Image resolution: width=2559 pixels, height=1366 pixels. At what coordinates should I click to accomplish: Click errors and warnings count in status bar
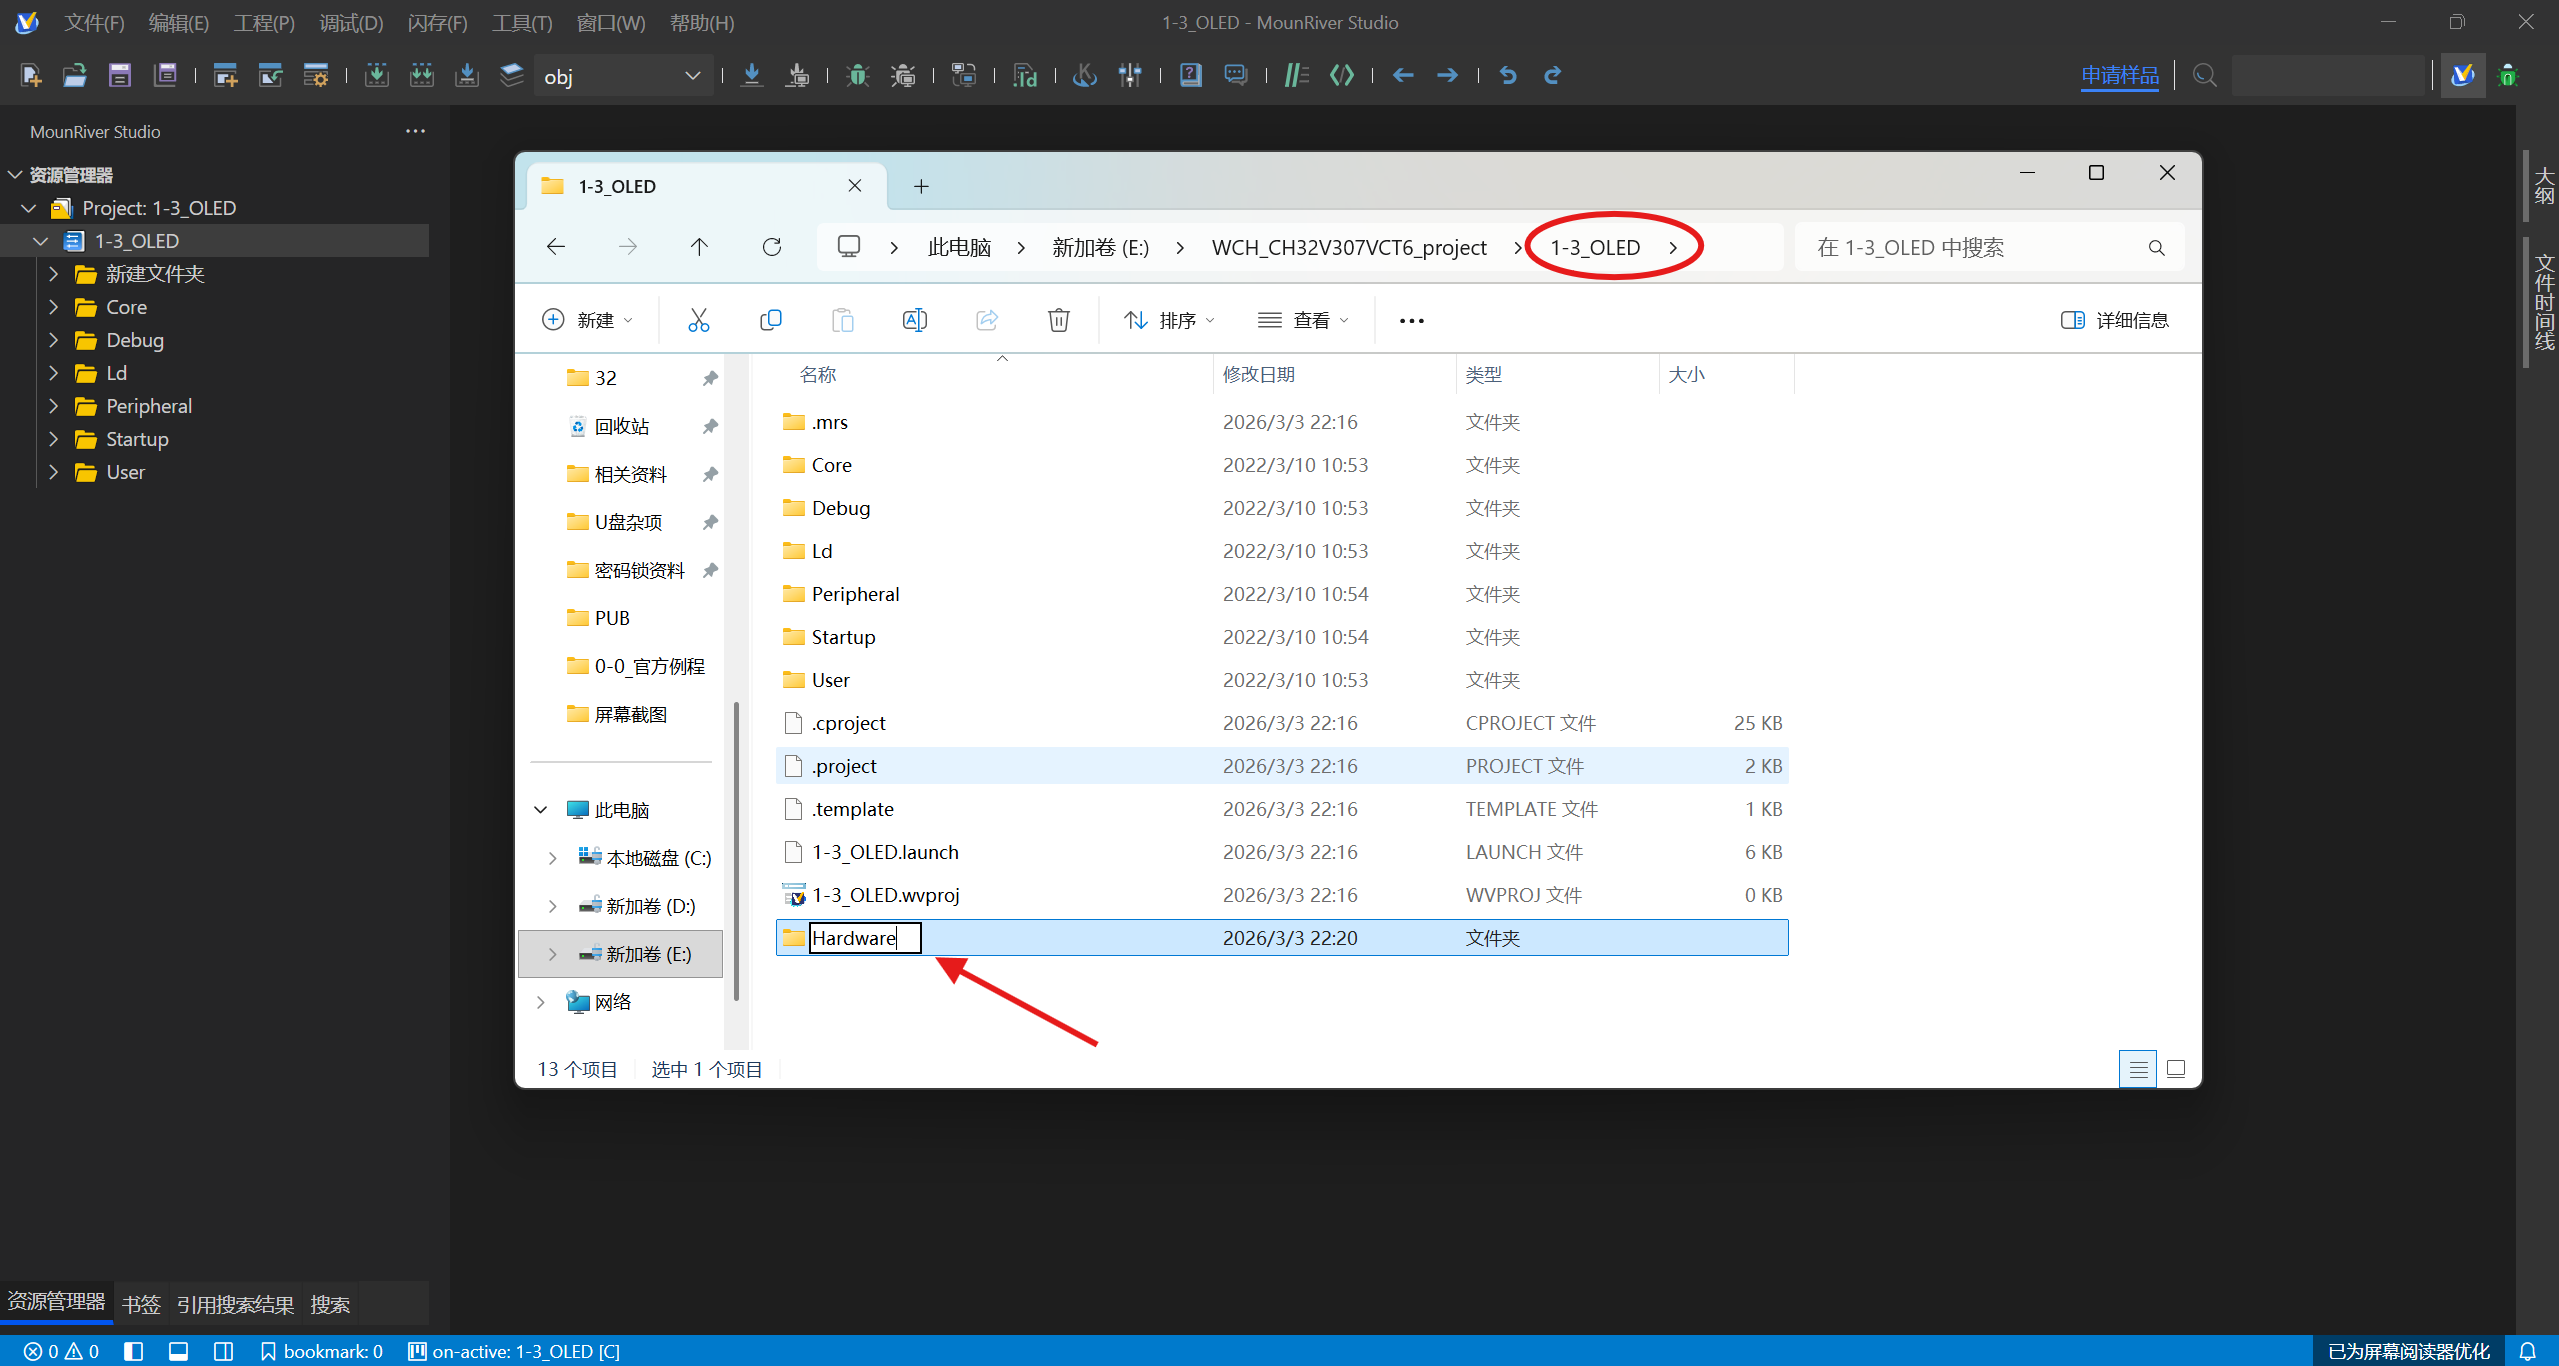pos(61,1351)
